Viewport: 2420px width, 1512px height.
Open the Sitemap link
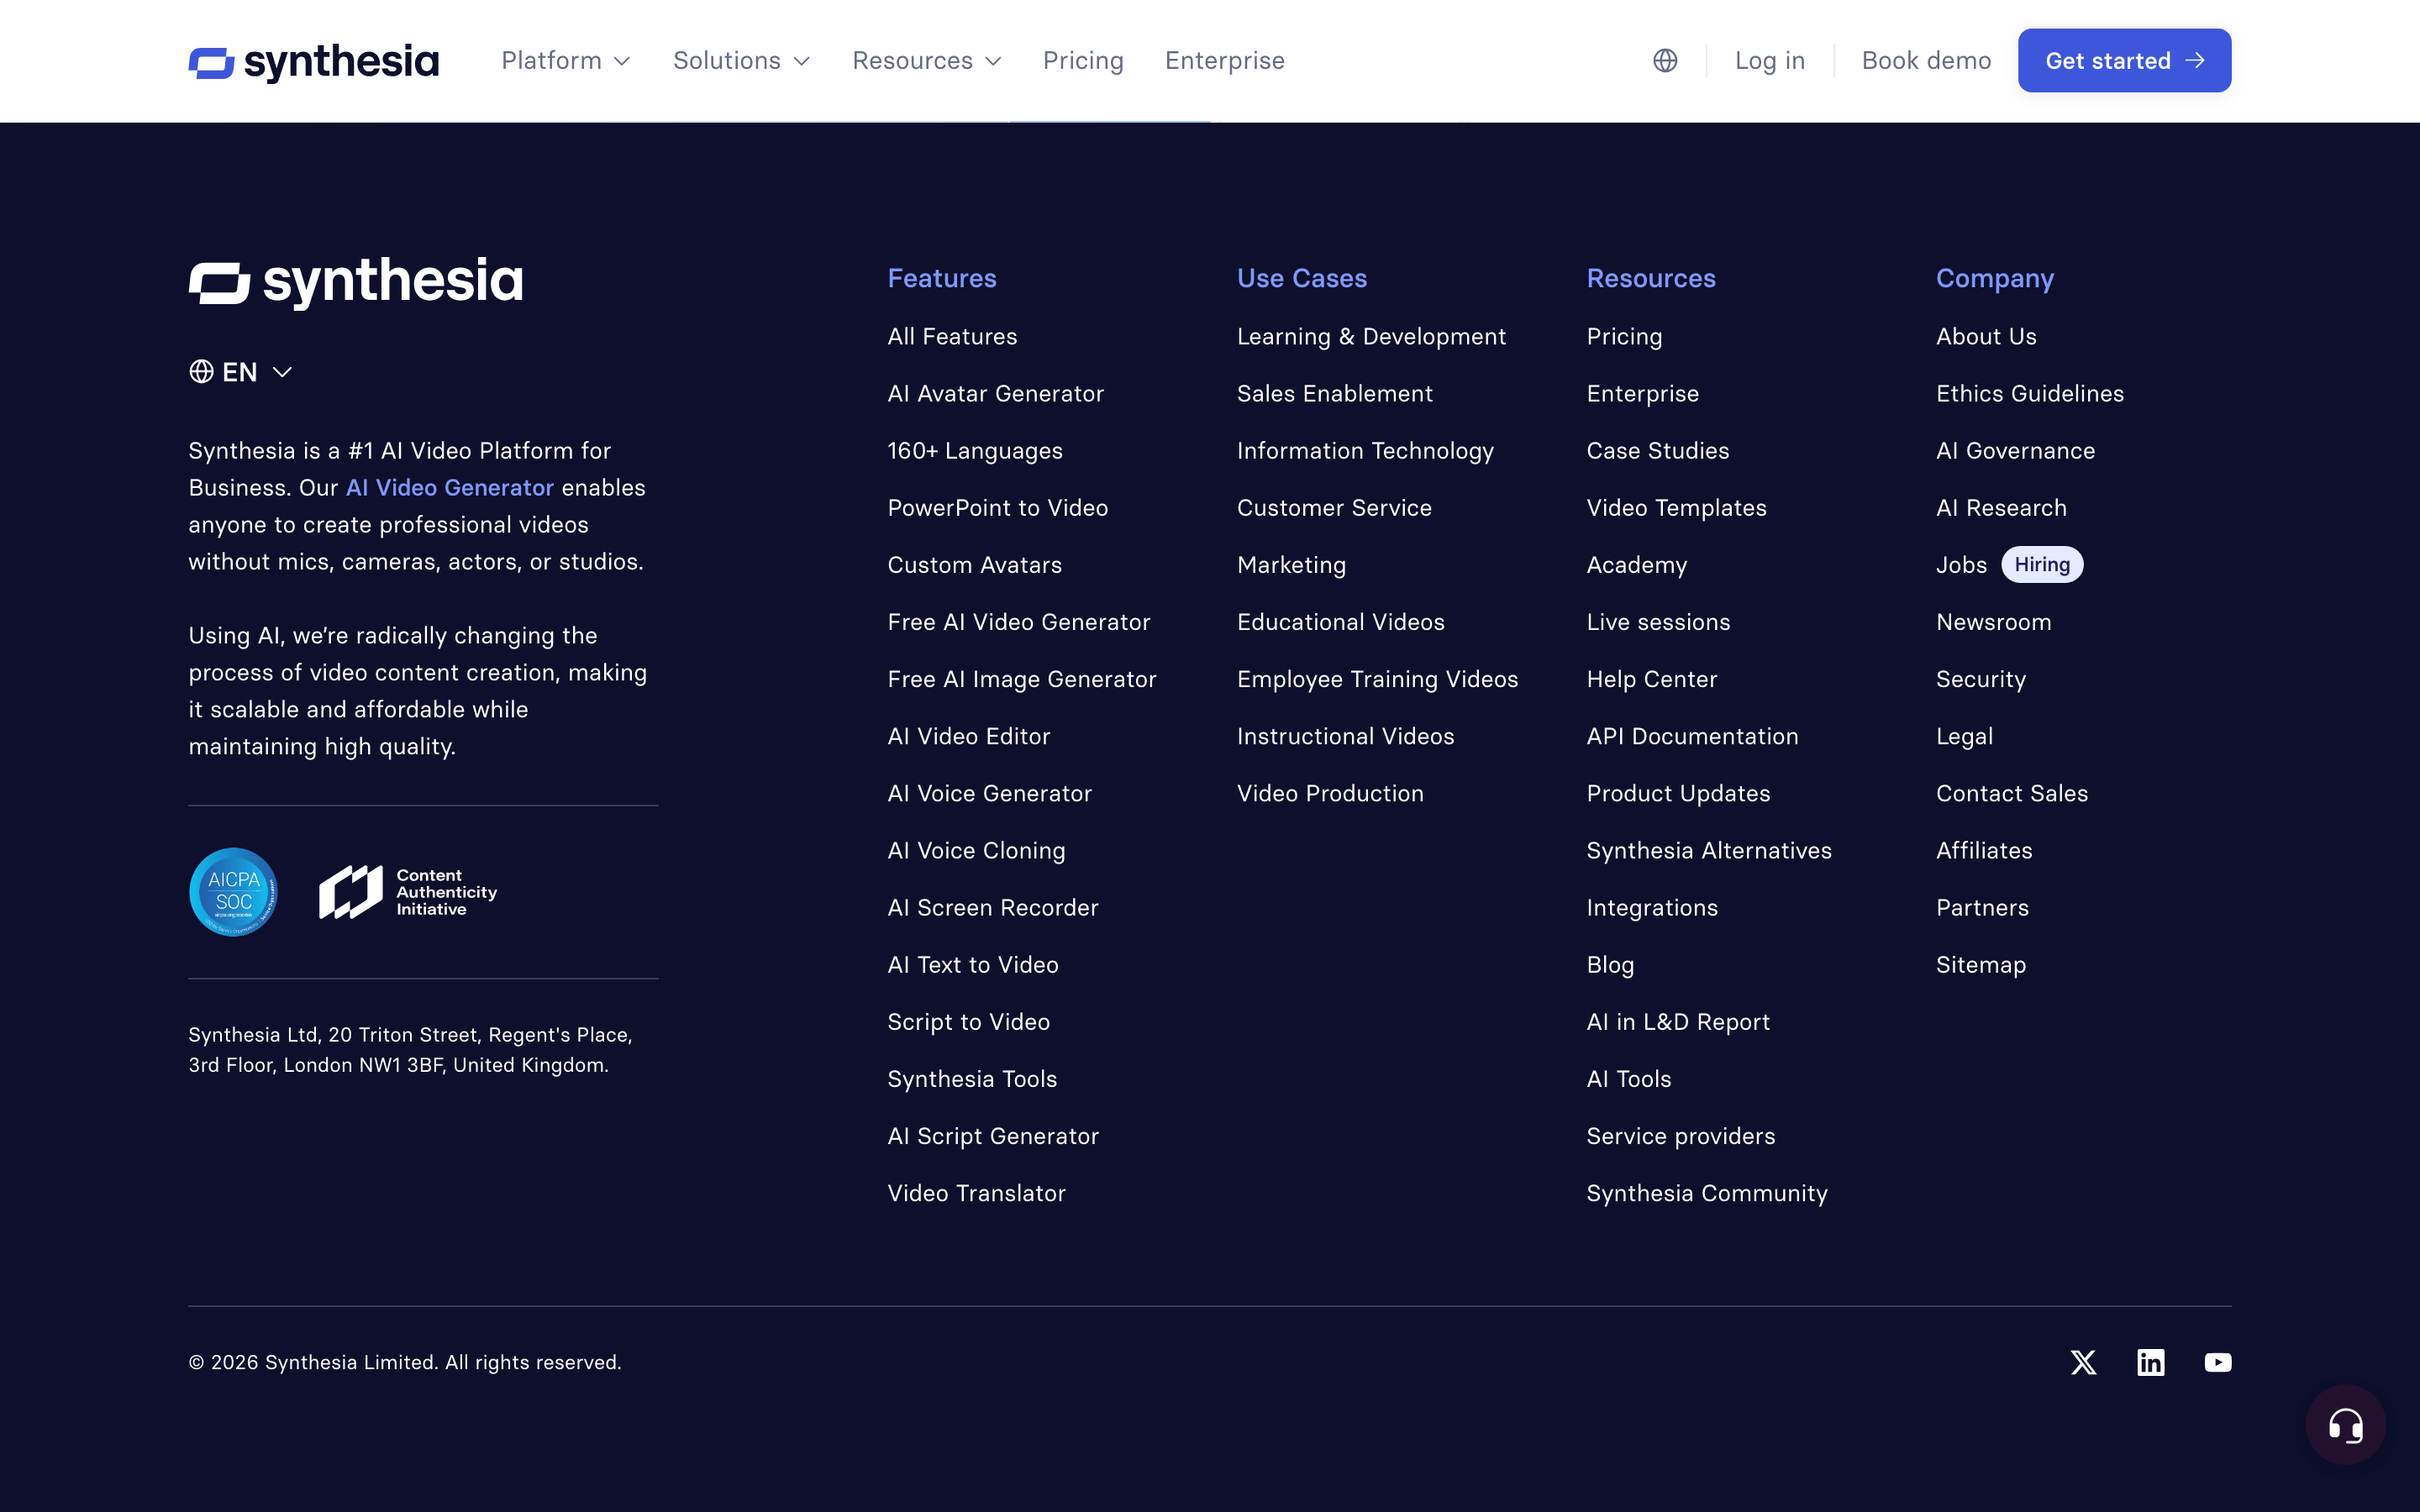1980,964
